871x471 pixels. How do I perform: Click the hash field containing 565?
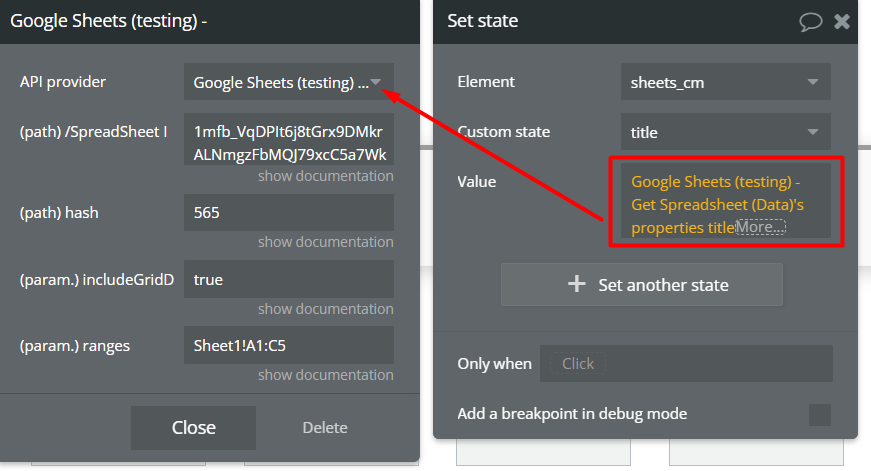click(288, 213)
